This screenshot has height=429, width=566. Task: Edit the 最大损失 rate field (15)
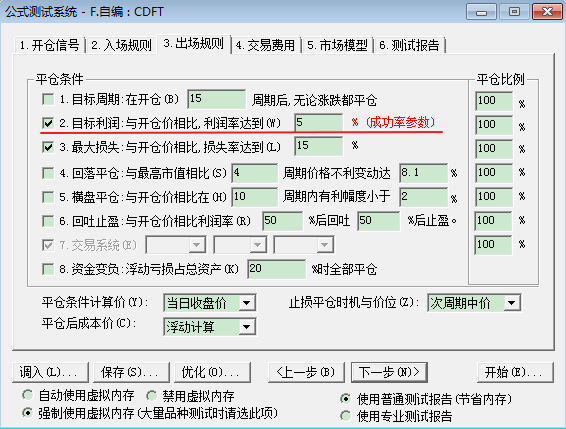coord(318,146)
